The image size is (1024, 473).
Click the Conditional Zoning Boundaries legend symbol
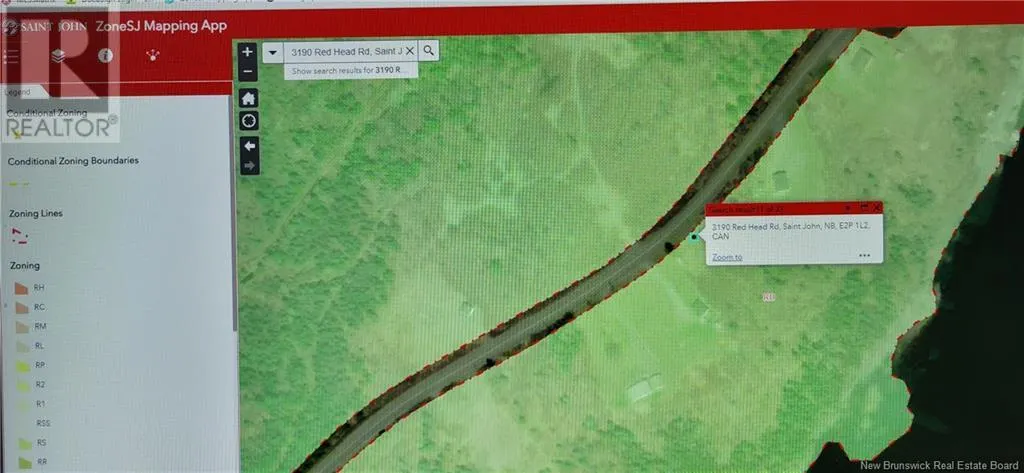[x=19, y=184]
